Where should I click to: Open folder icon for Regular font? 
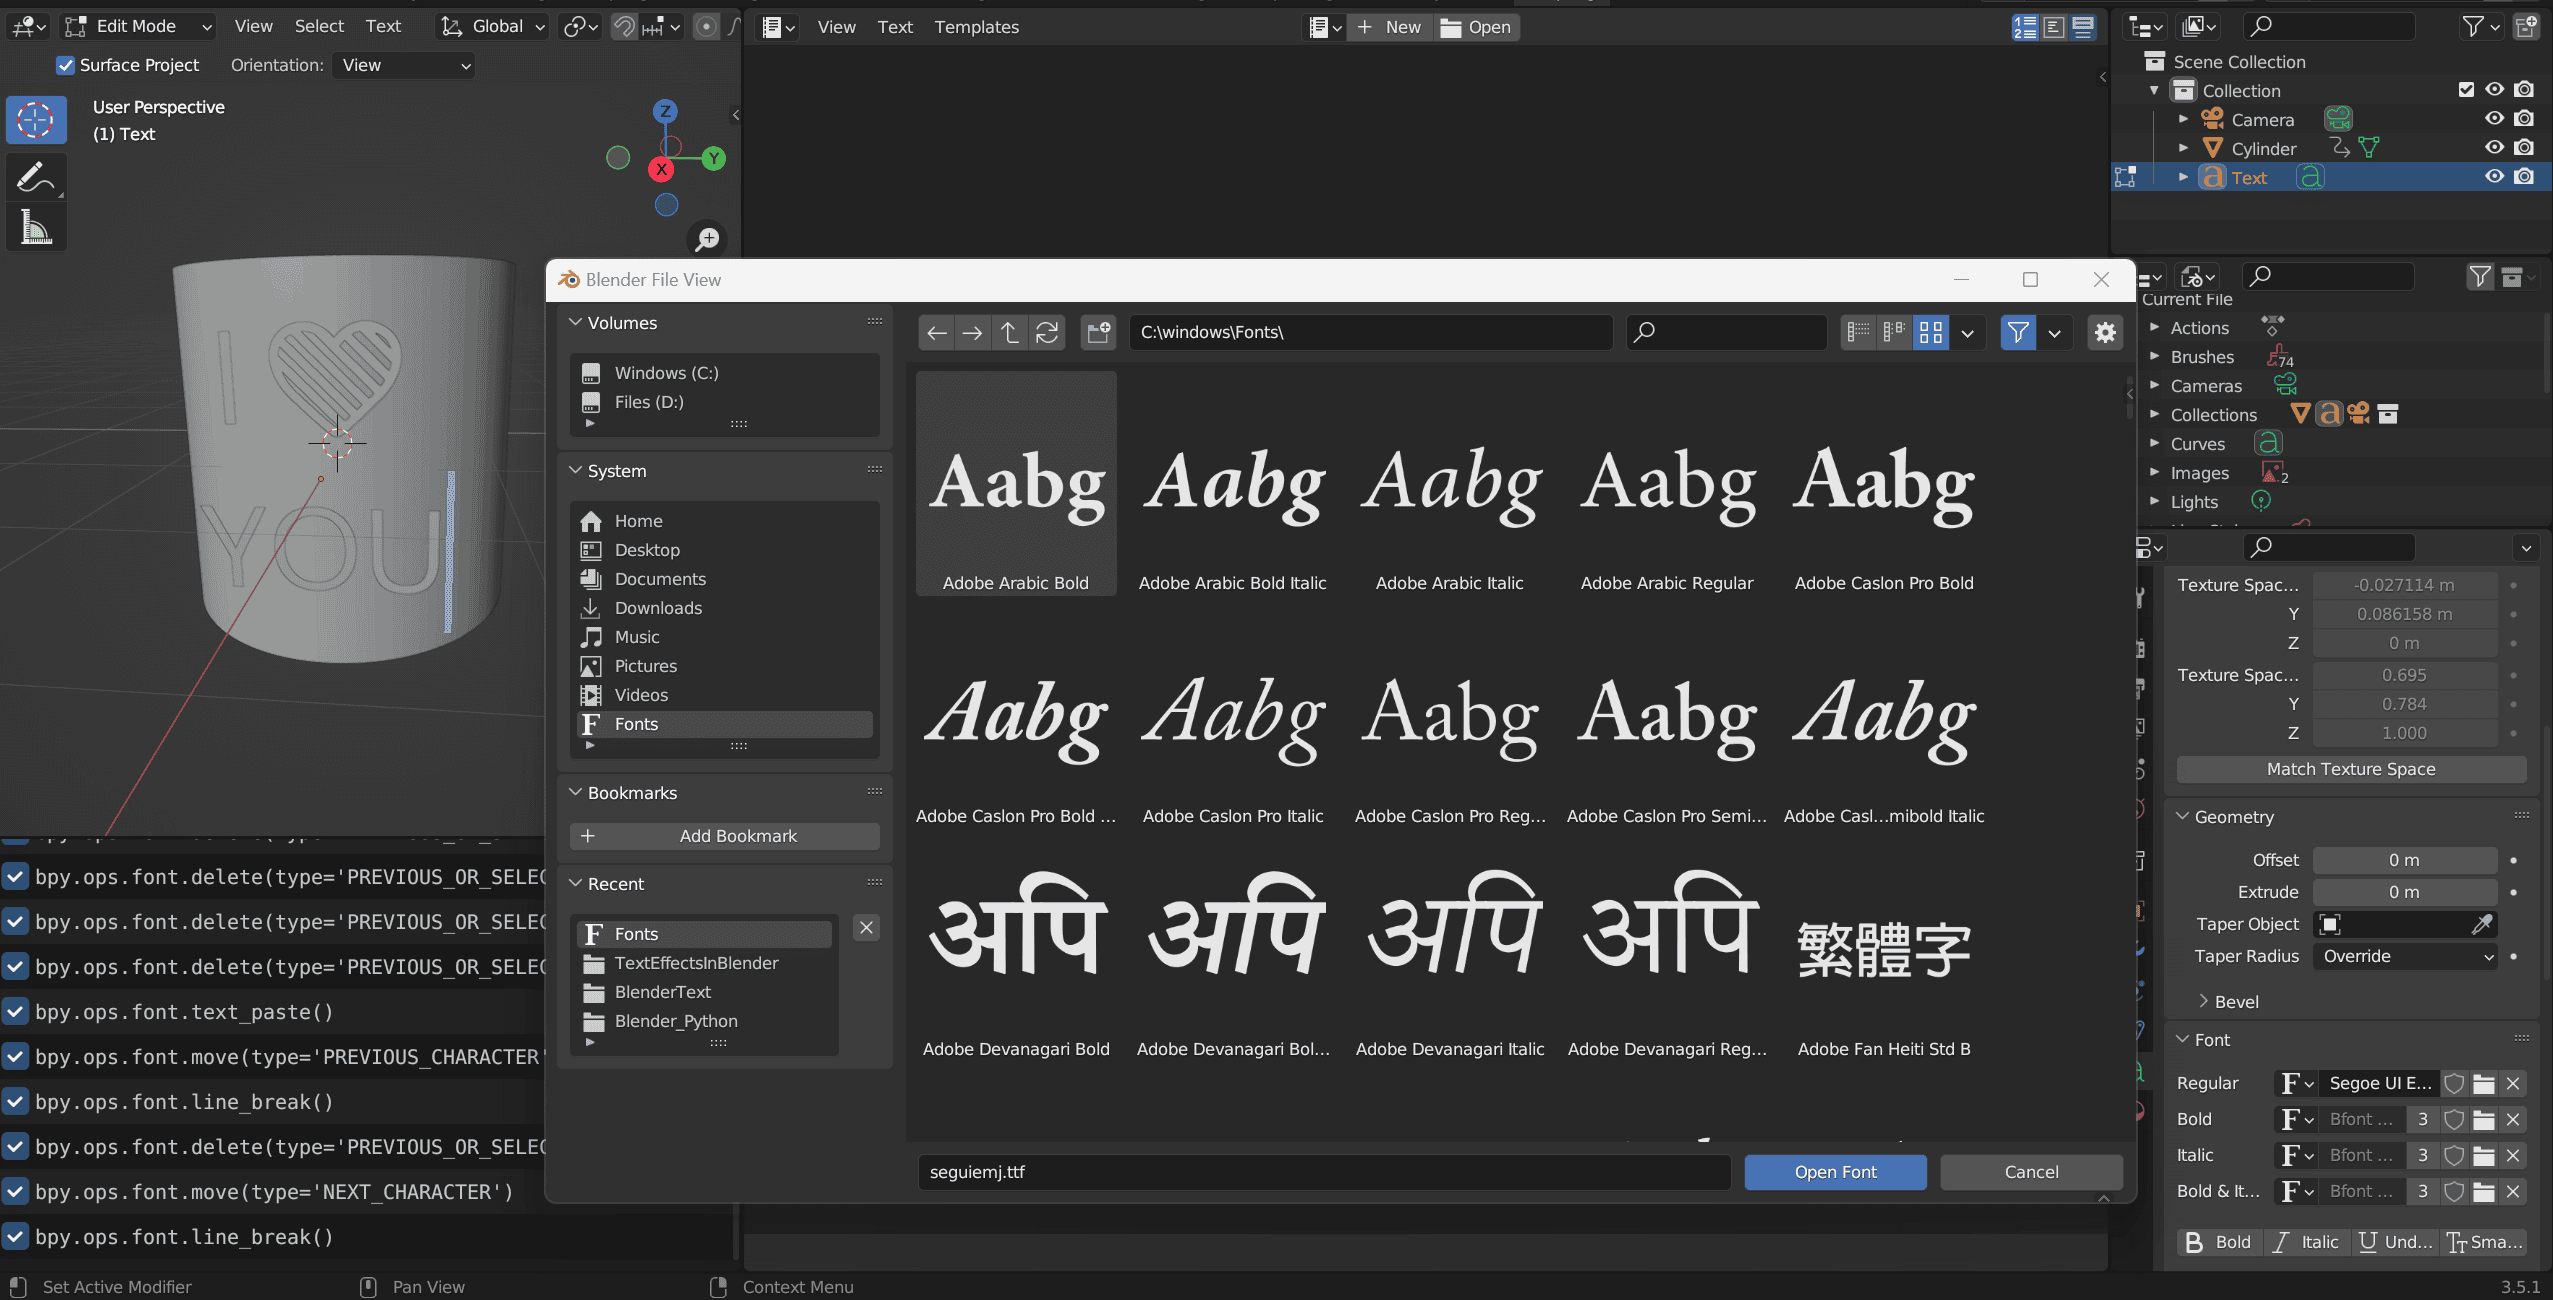pos(2484,1083)
